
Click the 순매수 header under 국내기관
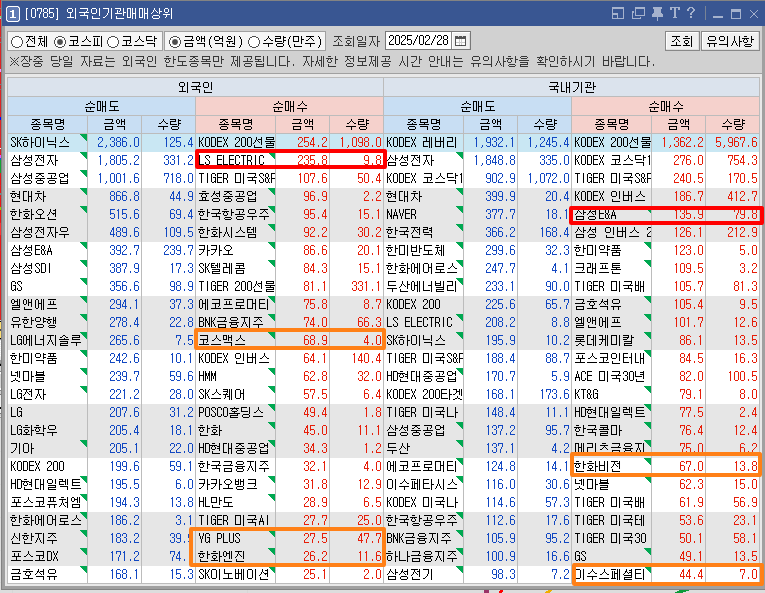pos(665,106)
